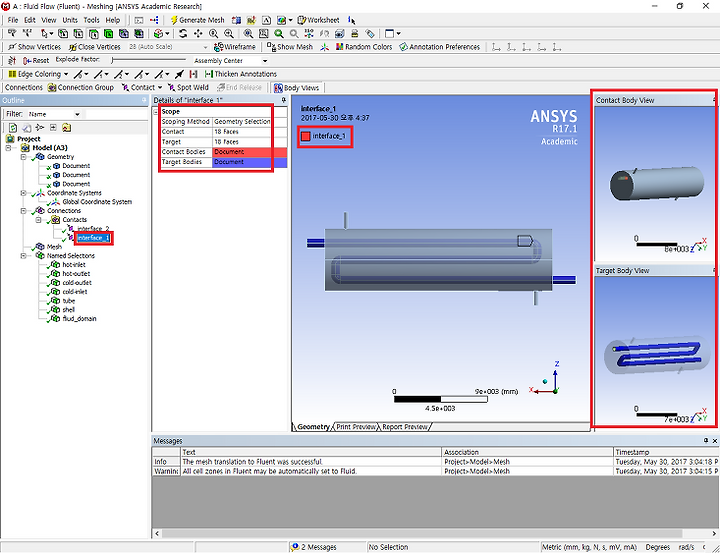Click the Generate Mesh button
This screenshot has height=553, width=720.
point(197,20)
